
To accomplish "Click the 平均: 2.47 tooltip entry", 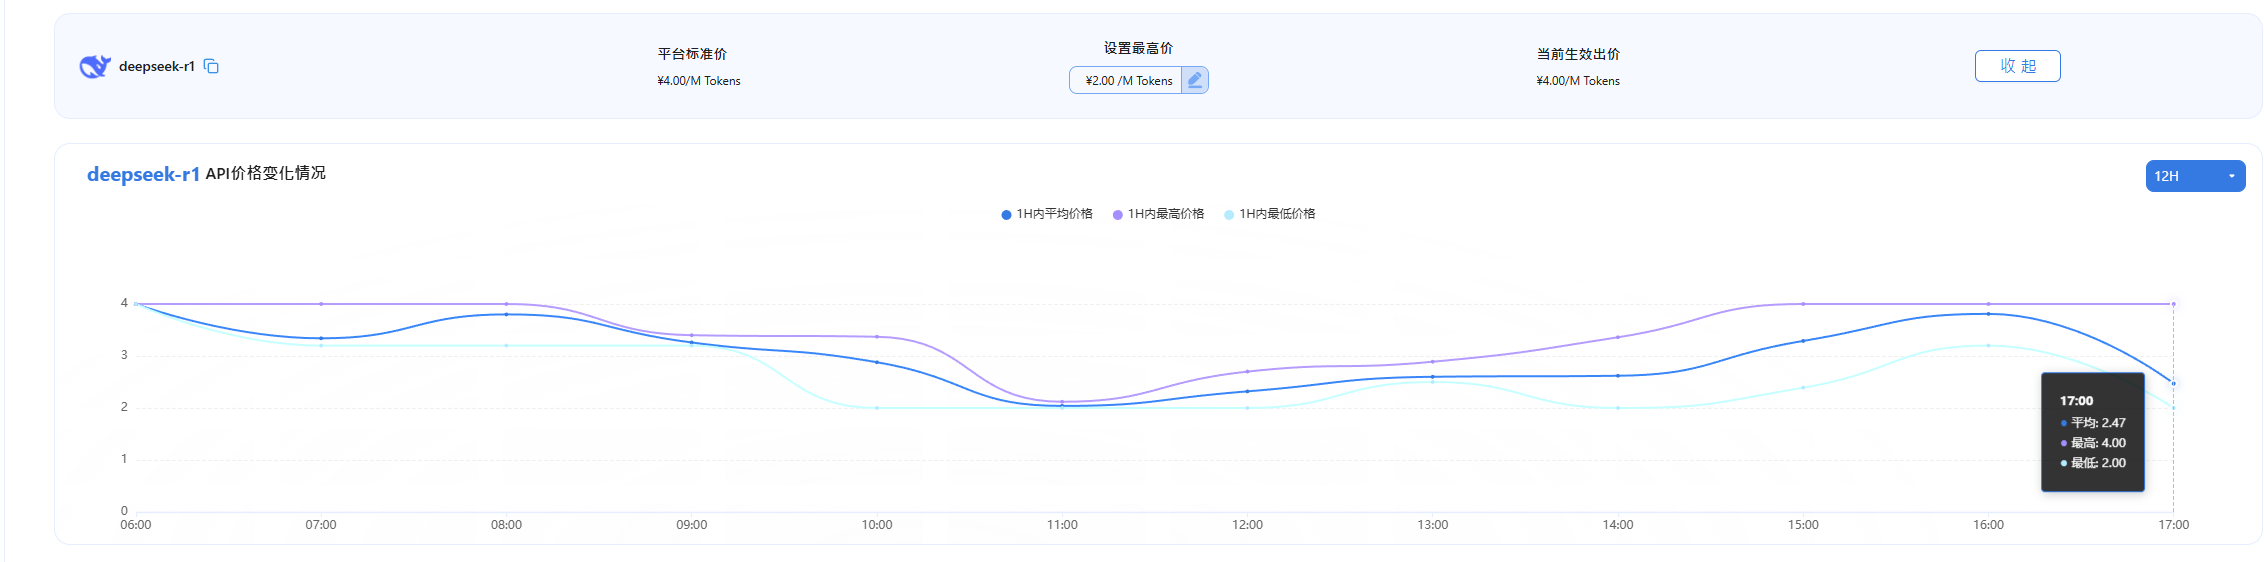I will pyautogui.click(x=2093, y=423).
